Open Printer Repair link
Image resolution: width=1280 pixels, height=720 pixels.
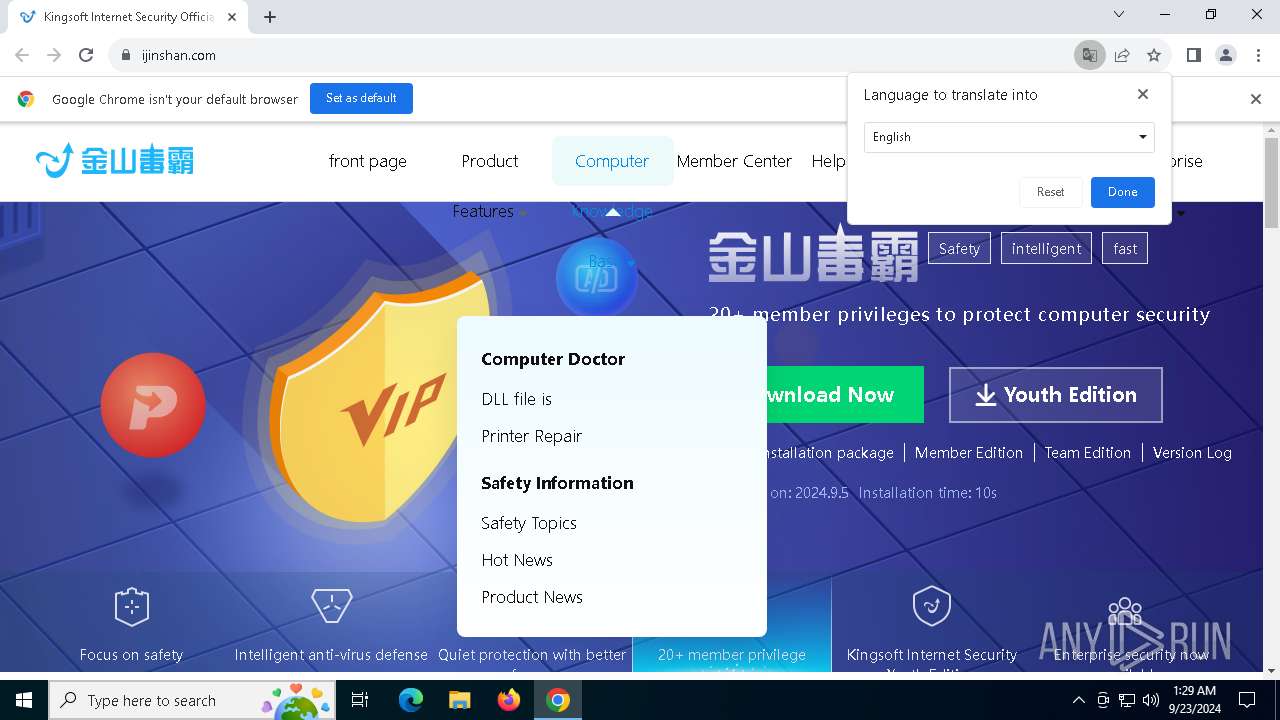pyautogui.click(x=531, y=436)
